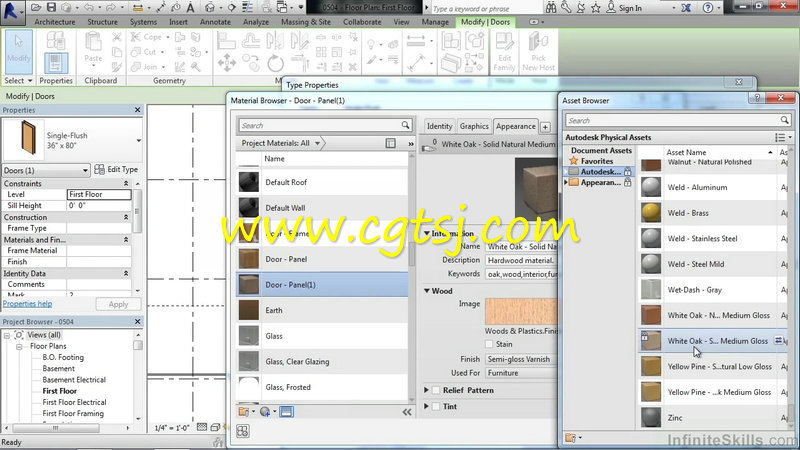Toggle the Stain checkbox

coord(489,344)
